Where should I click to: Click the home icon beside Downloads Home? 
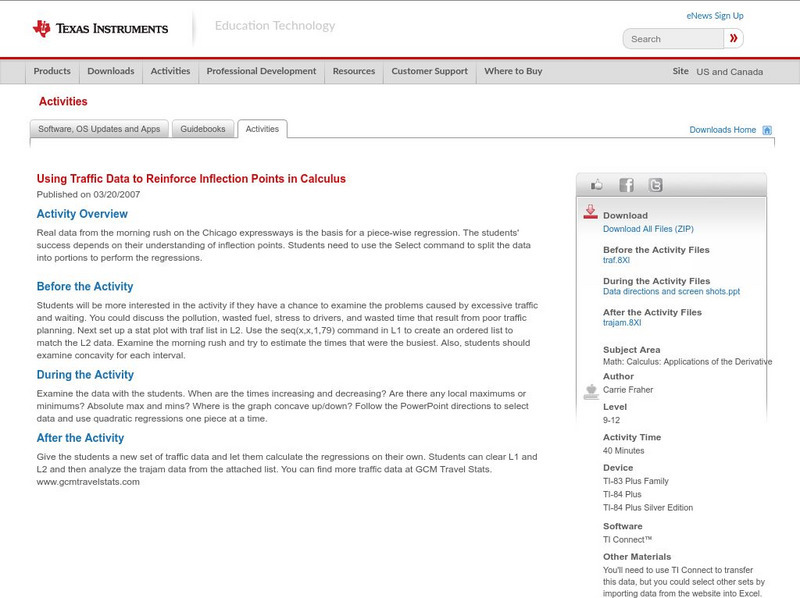pyautogui.click(x=767, y=130)
